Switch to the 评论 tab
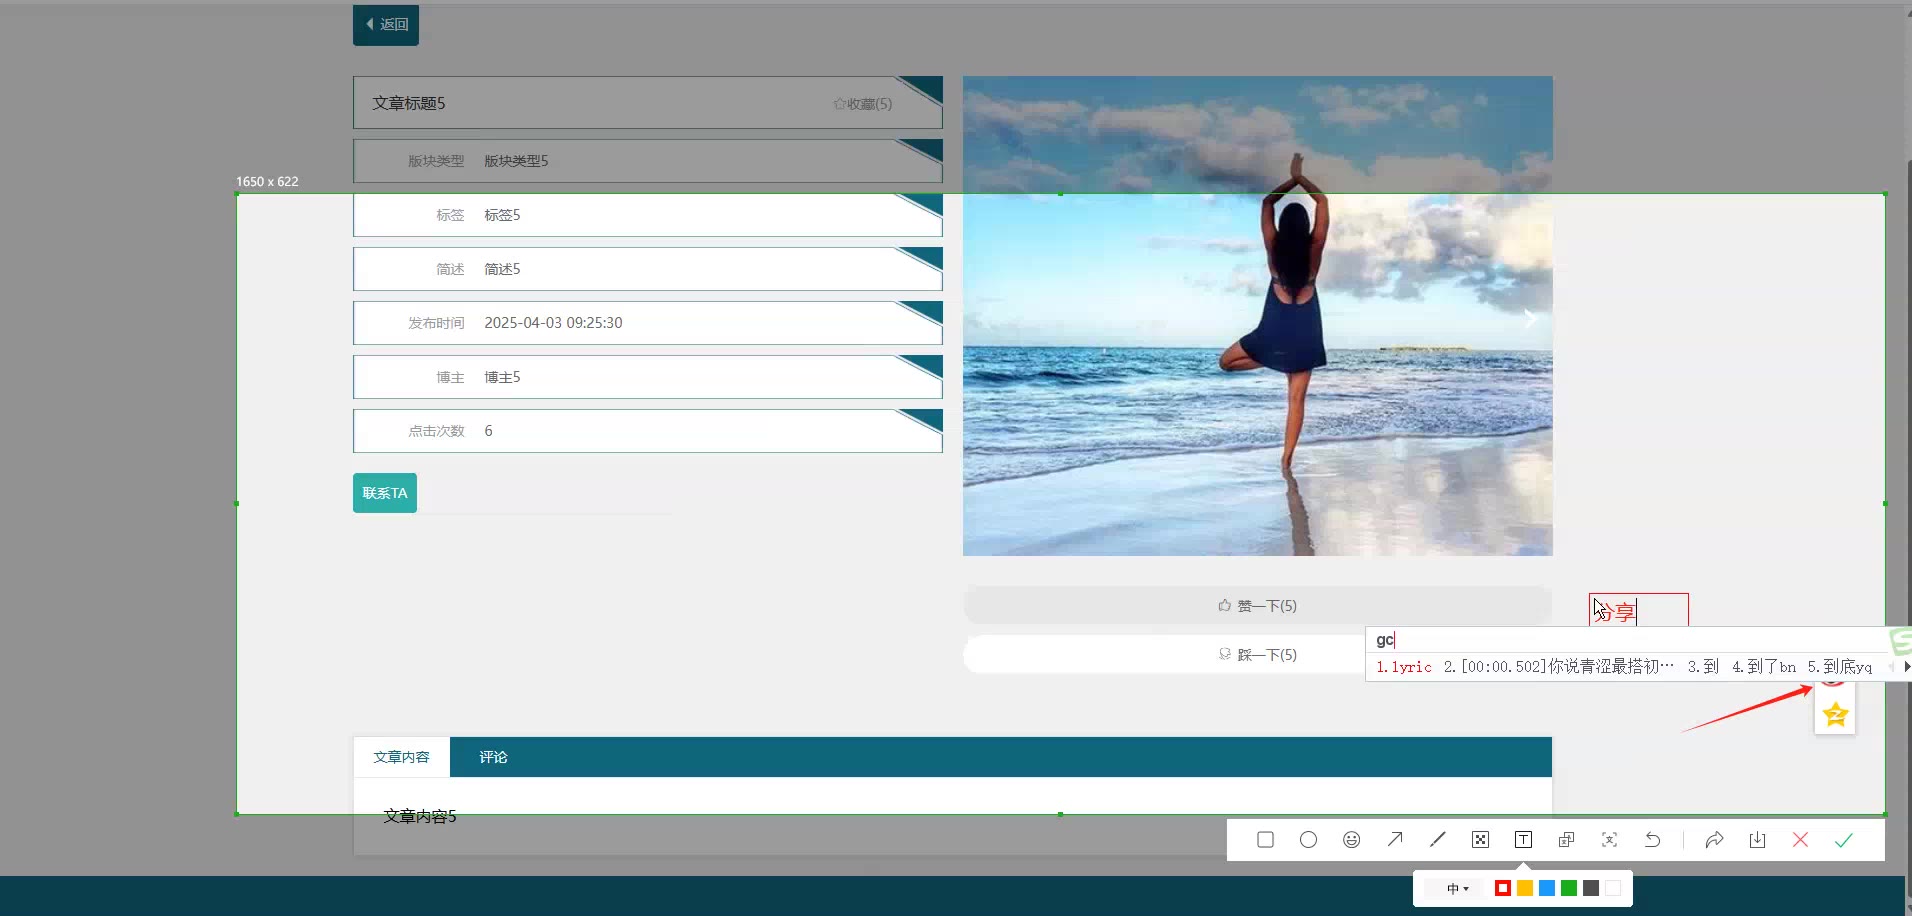Screen dimensions: 1912x916 (x=493, y=757)
